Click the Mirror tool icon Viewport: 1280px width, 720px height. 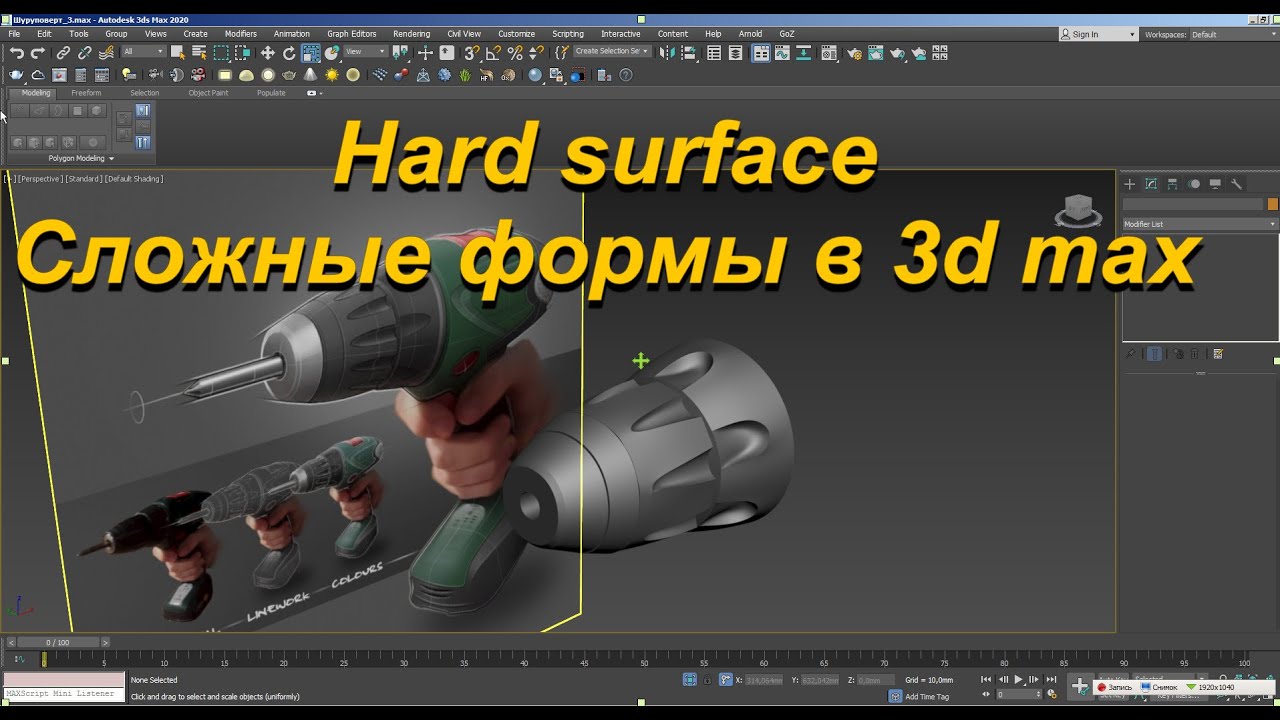coord(667,53)
